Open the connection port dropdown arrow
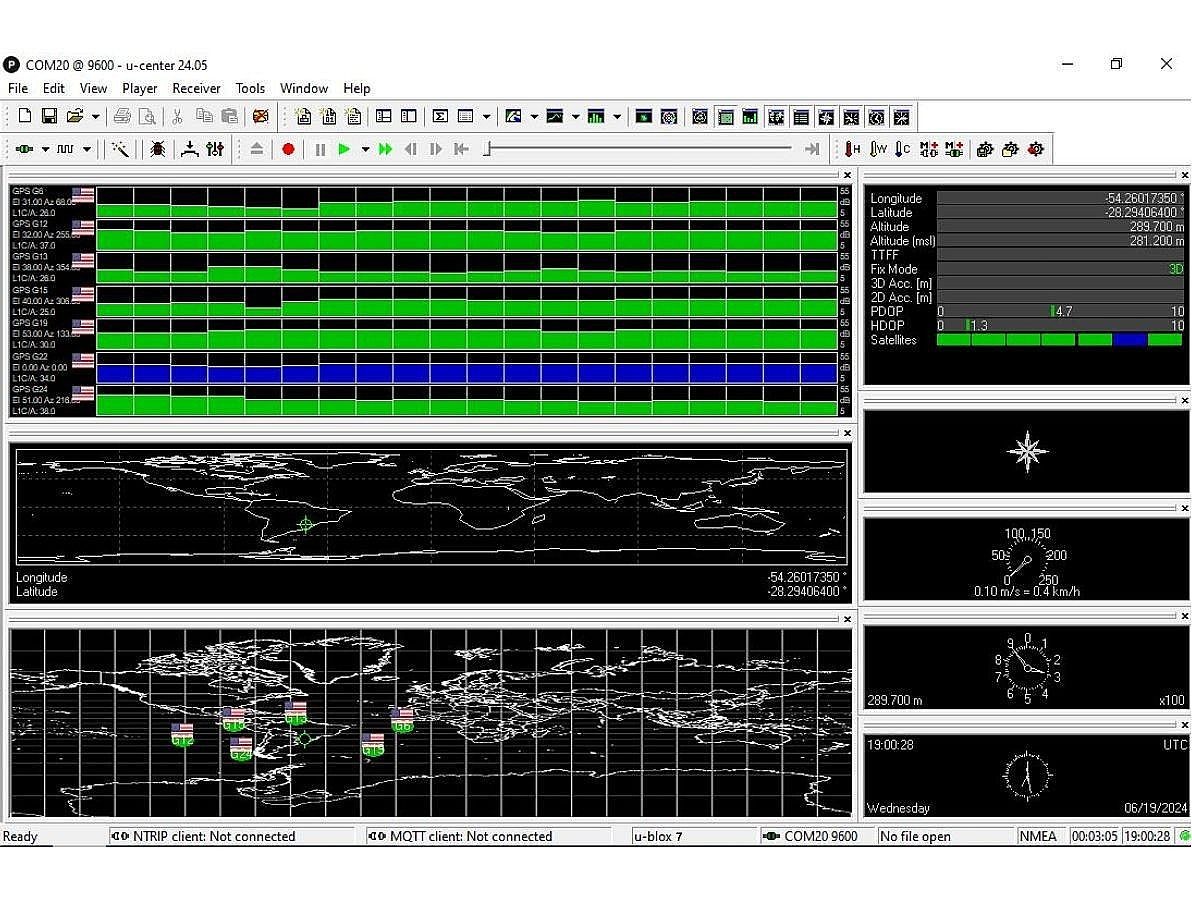This screenshot has width=1192, height=900. coord(45,149)
